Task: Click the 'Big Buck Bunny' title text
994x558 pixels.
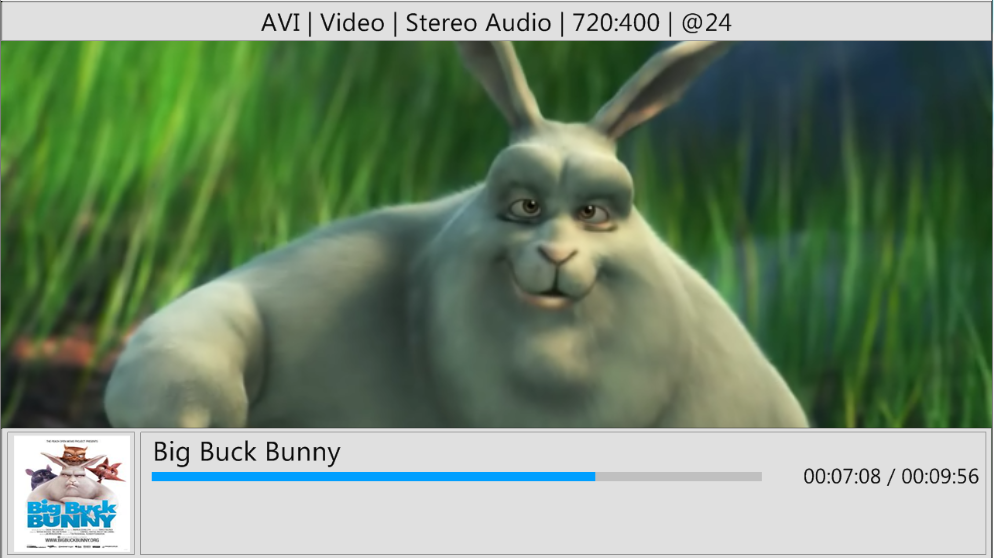Action: pos(247,452)
